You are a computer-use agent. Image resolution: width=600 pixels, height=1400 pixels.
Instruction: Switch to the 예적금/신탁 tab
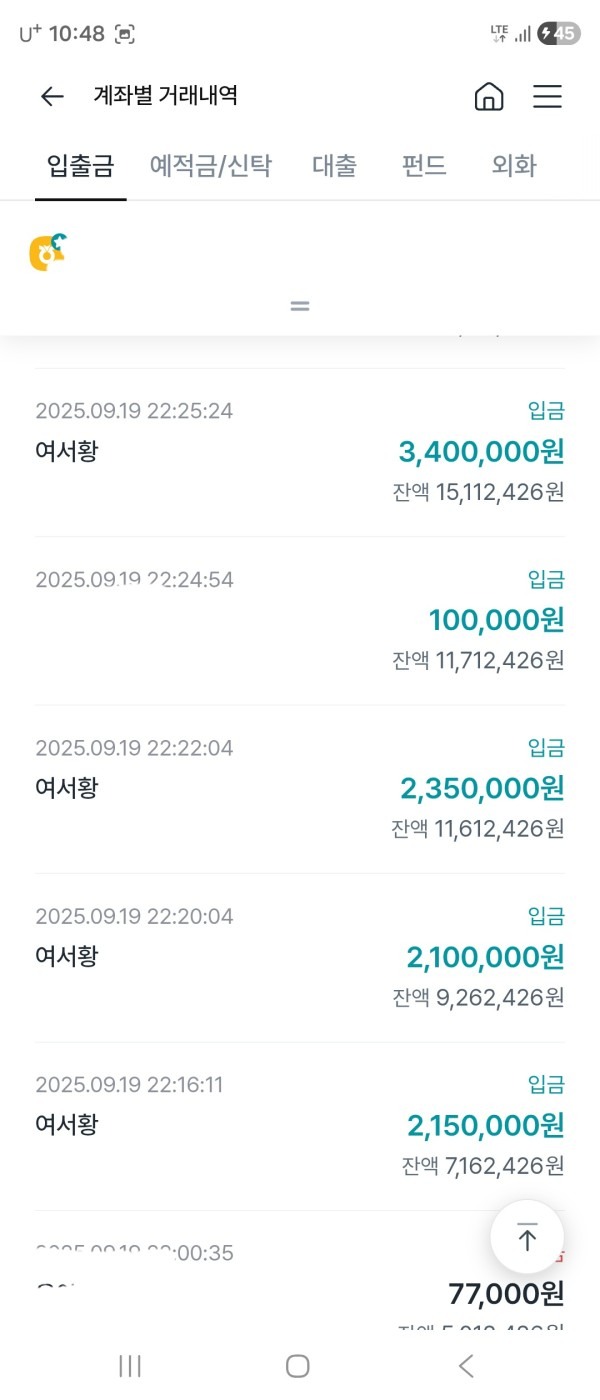210,166
